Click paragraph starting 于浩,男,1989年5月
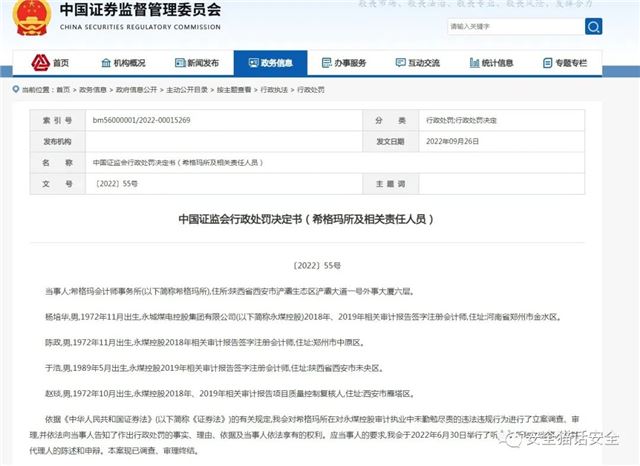 click(x=214, y=368)
